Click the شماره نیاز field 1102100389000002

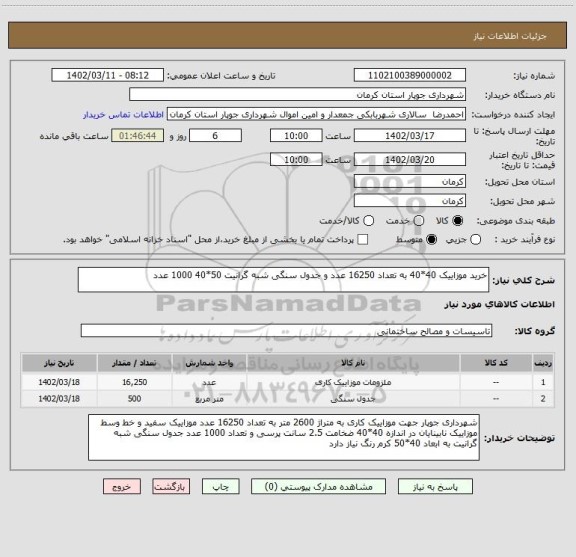point(410,75)
